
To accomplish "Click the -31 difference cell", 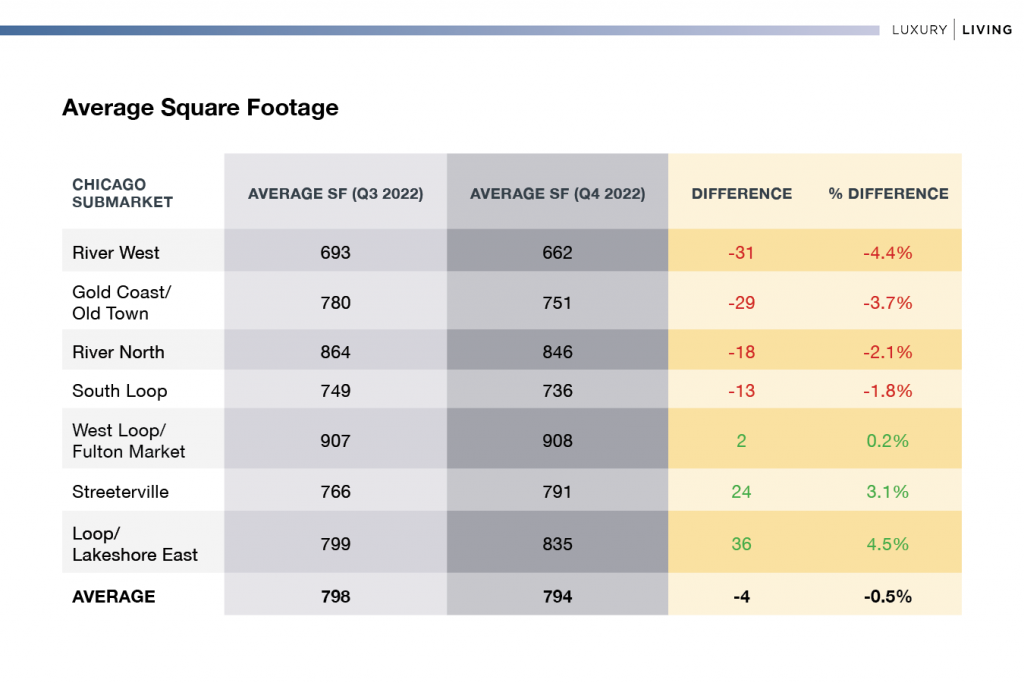I will (x=741, y=253).
